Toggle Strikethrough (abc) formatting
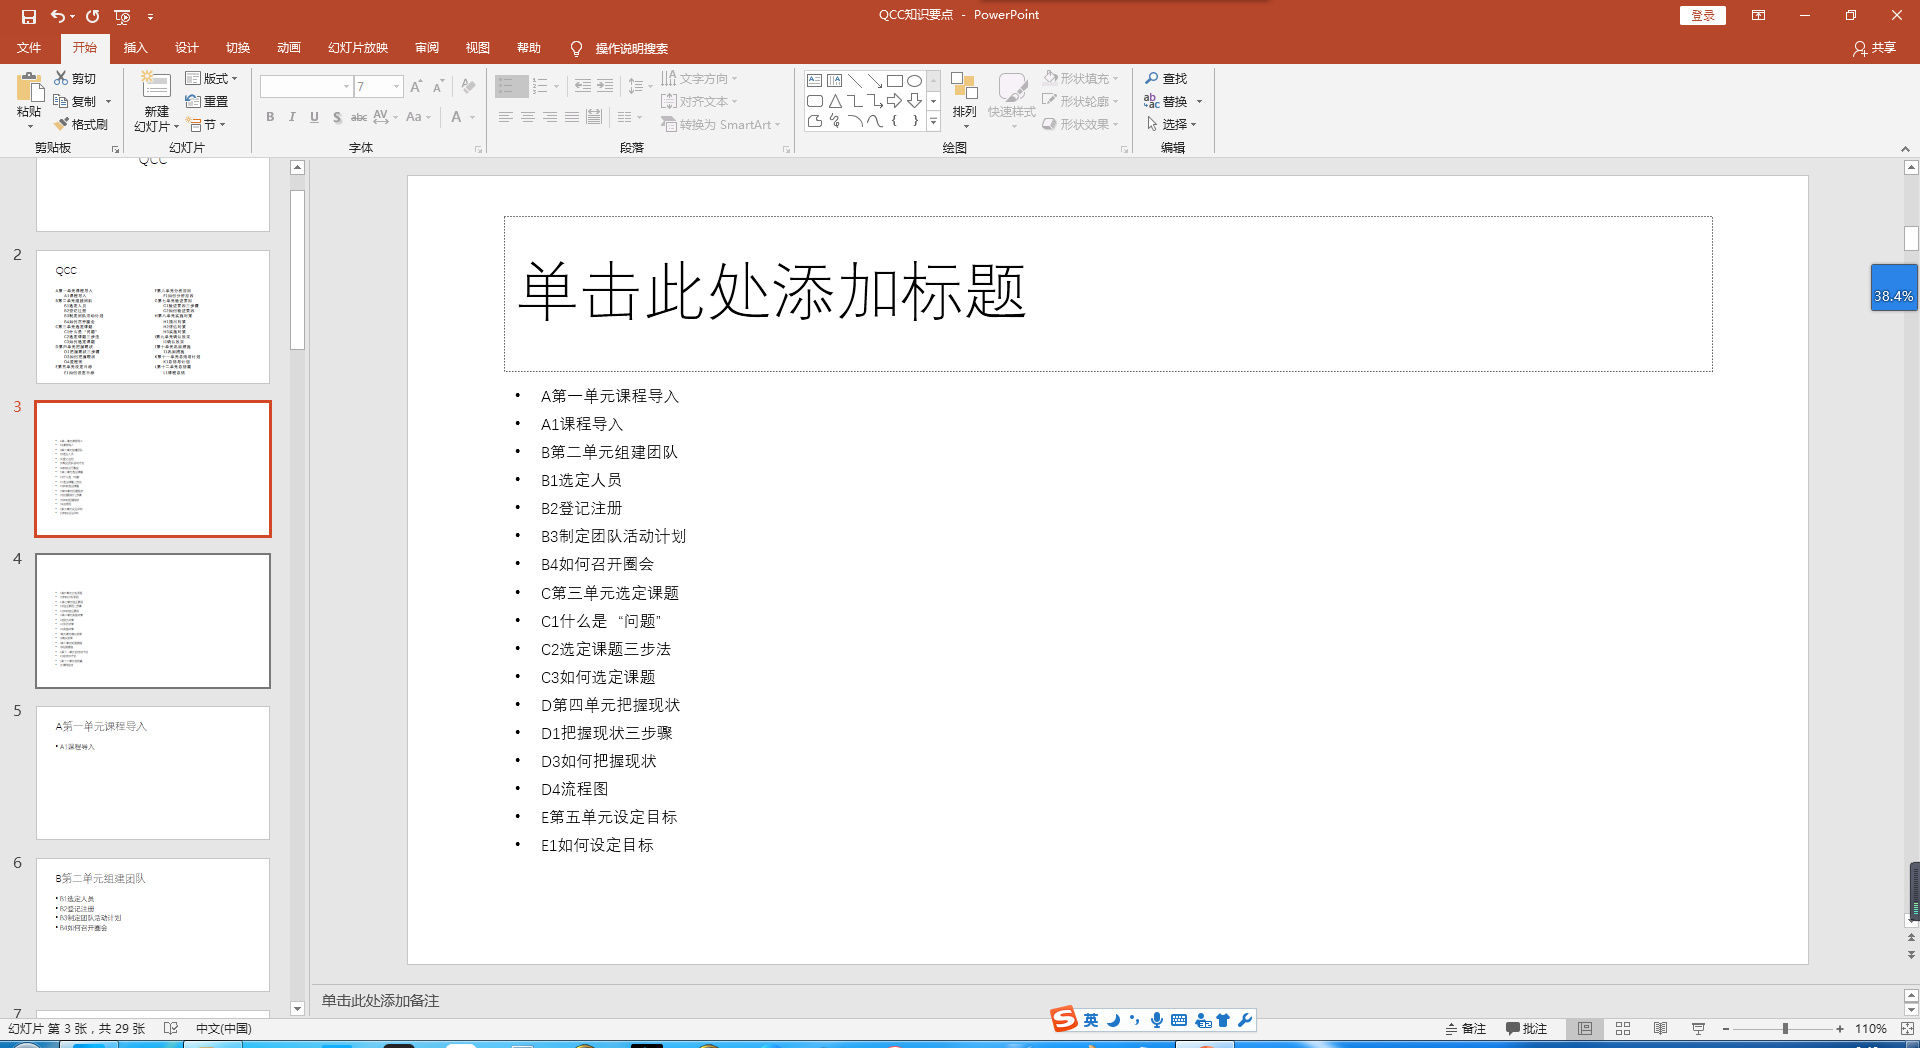Screen dimensions: 1920x1048 [x=359, y=117]
